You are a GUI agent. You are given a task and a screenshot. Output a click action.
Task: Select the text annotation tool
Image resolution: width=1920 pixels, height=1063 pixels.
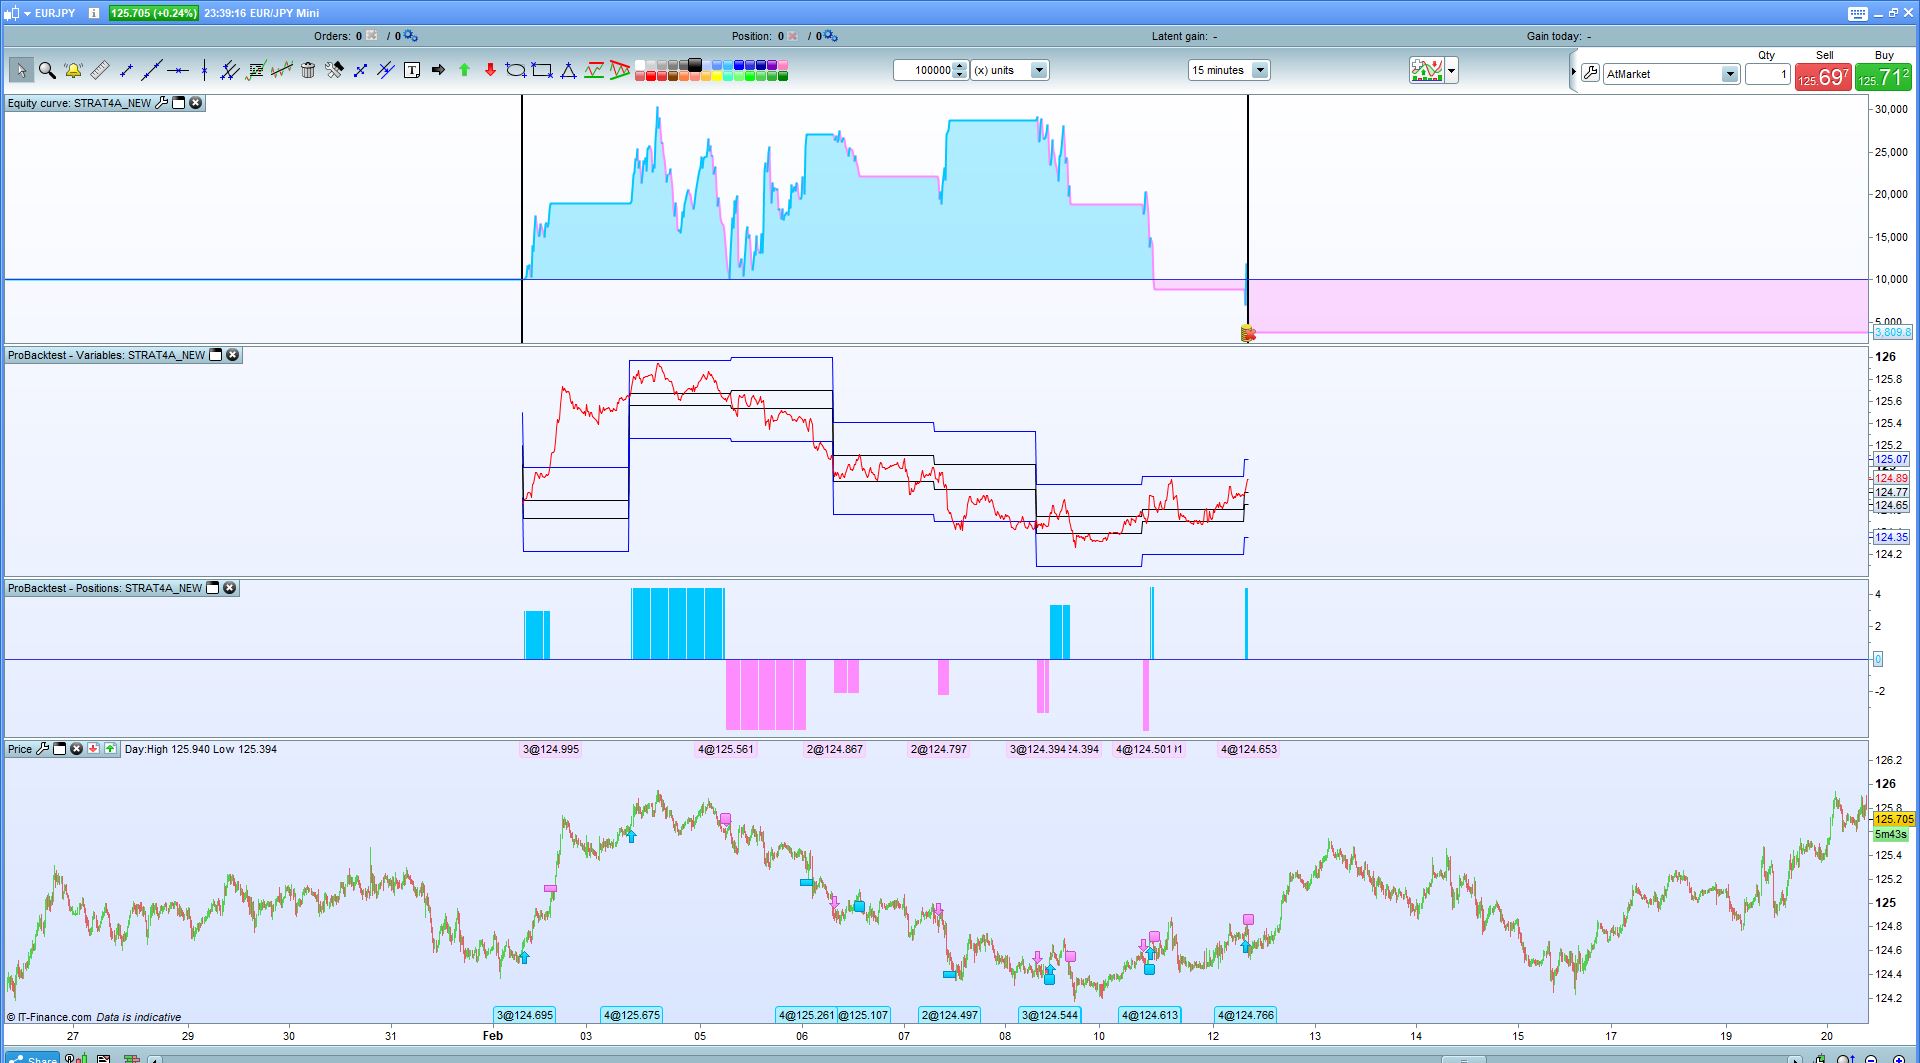coord(412,70)
